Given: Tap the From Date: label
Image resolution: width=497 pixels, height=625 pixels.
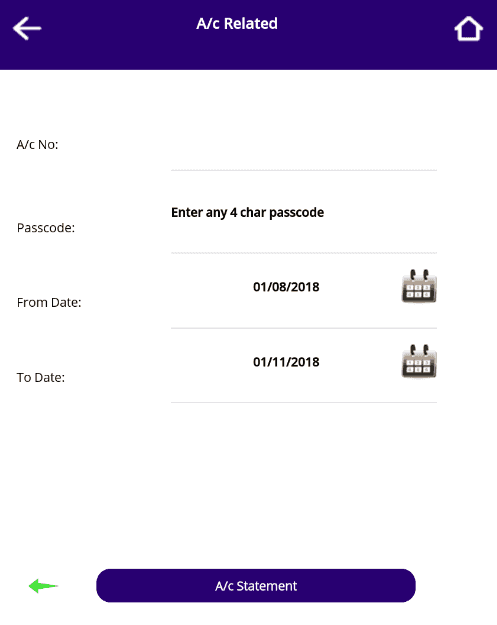Looking at the screenshot, I should tap(49, 303).
